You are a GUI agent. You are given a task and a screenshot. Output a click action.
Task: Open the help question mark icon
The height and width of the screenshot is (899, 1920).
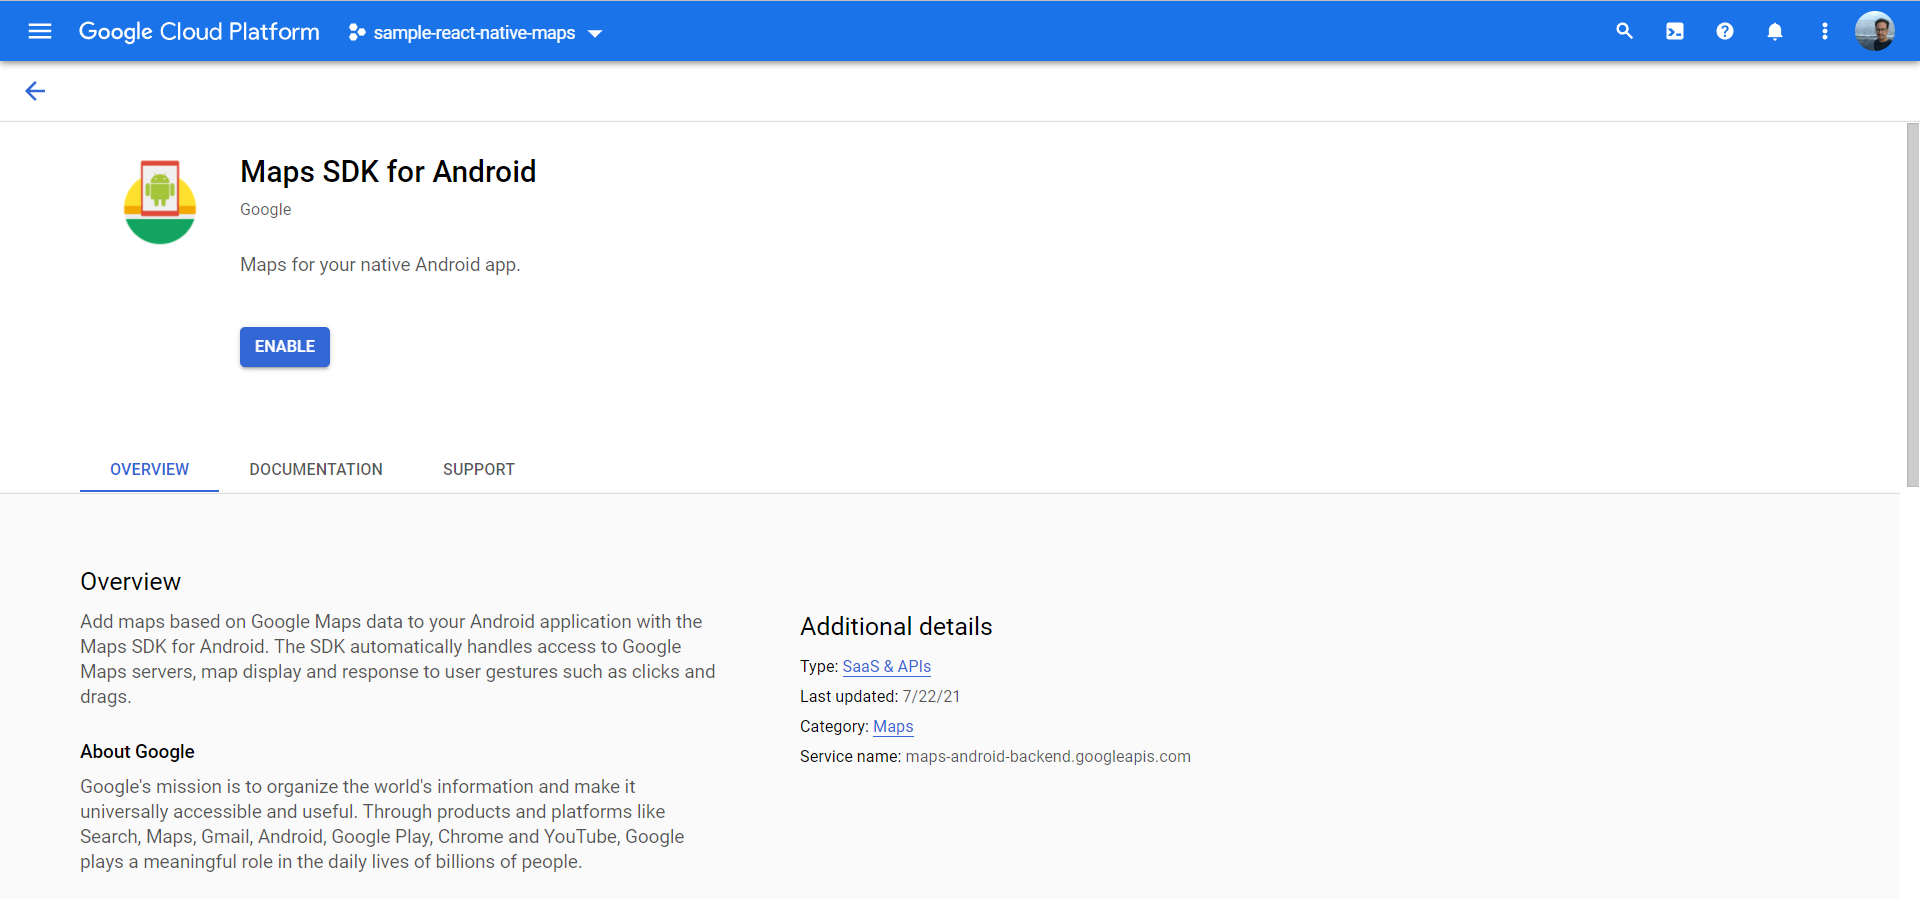1725,31
